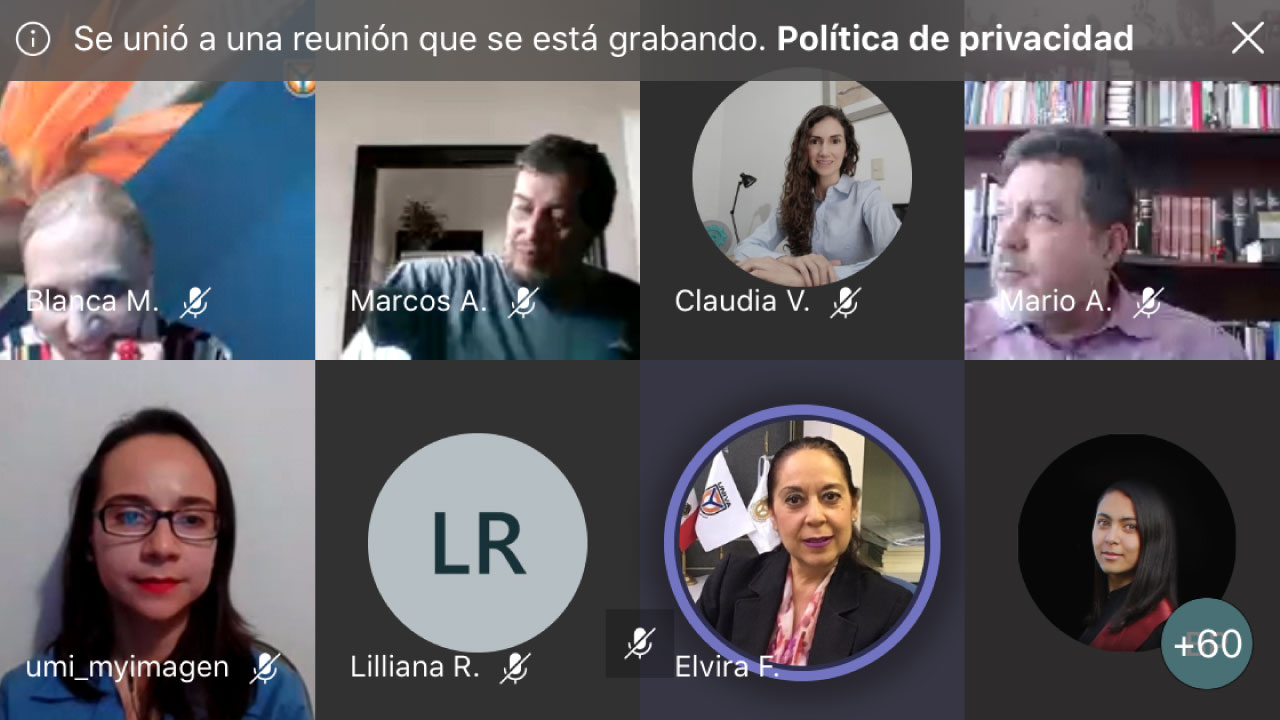Select Marcos A.'s video tile
This screenshot has height=720, width=1280.
pyautogui.click(x=477, y=220)
